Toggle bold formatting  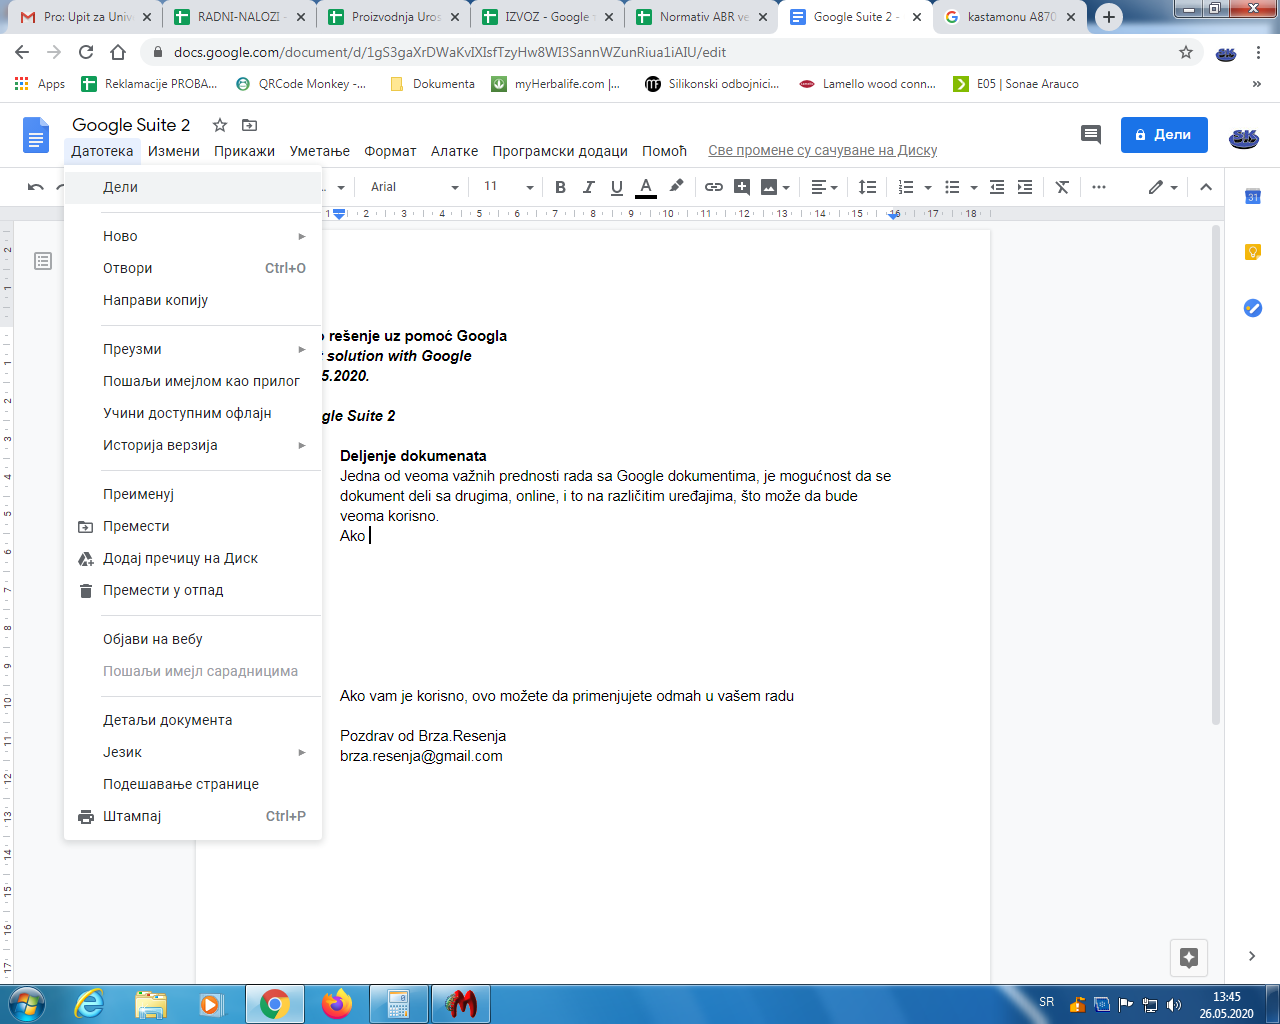(560, 187)
